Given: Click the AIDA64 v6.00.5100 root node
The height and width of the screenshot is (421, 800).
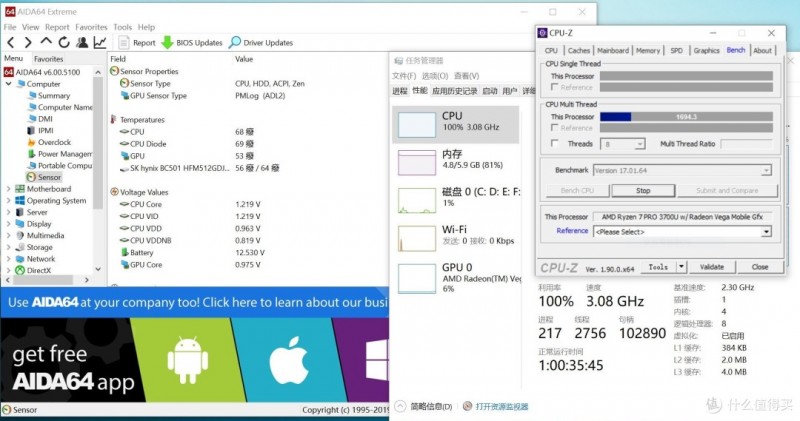Looking at the screenshot, I should (x=42, y=72).
